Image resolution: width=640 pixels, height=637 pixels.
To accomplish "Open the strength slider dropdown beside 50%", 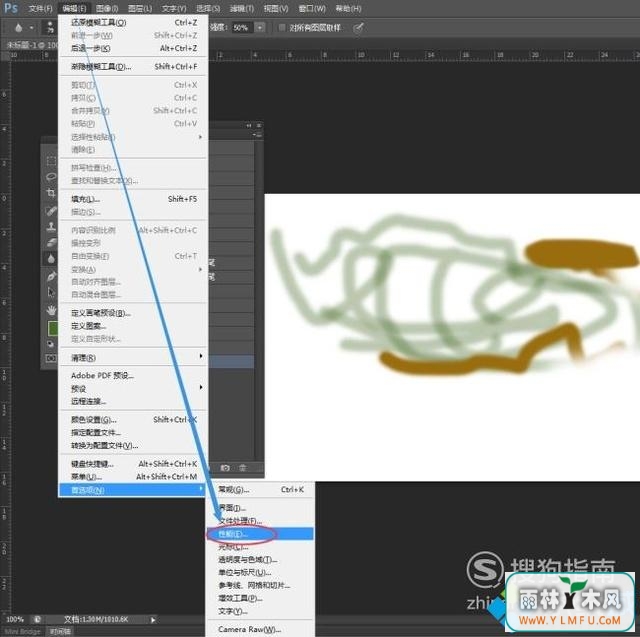I will [x=260, y=27].
